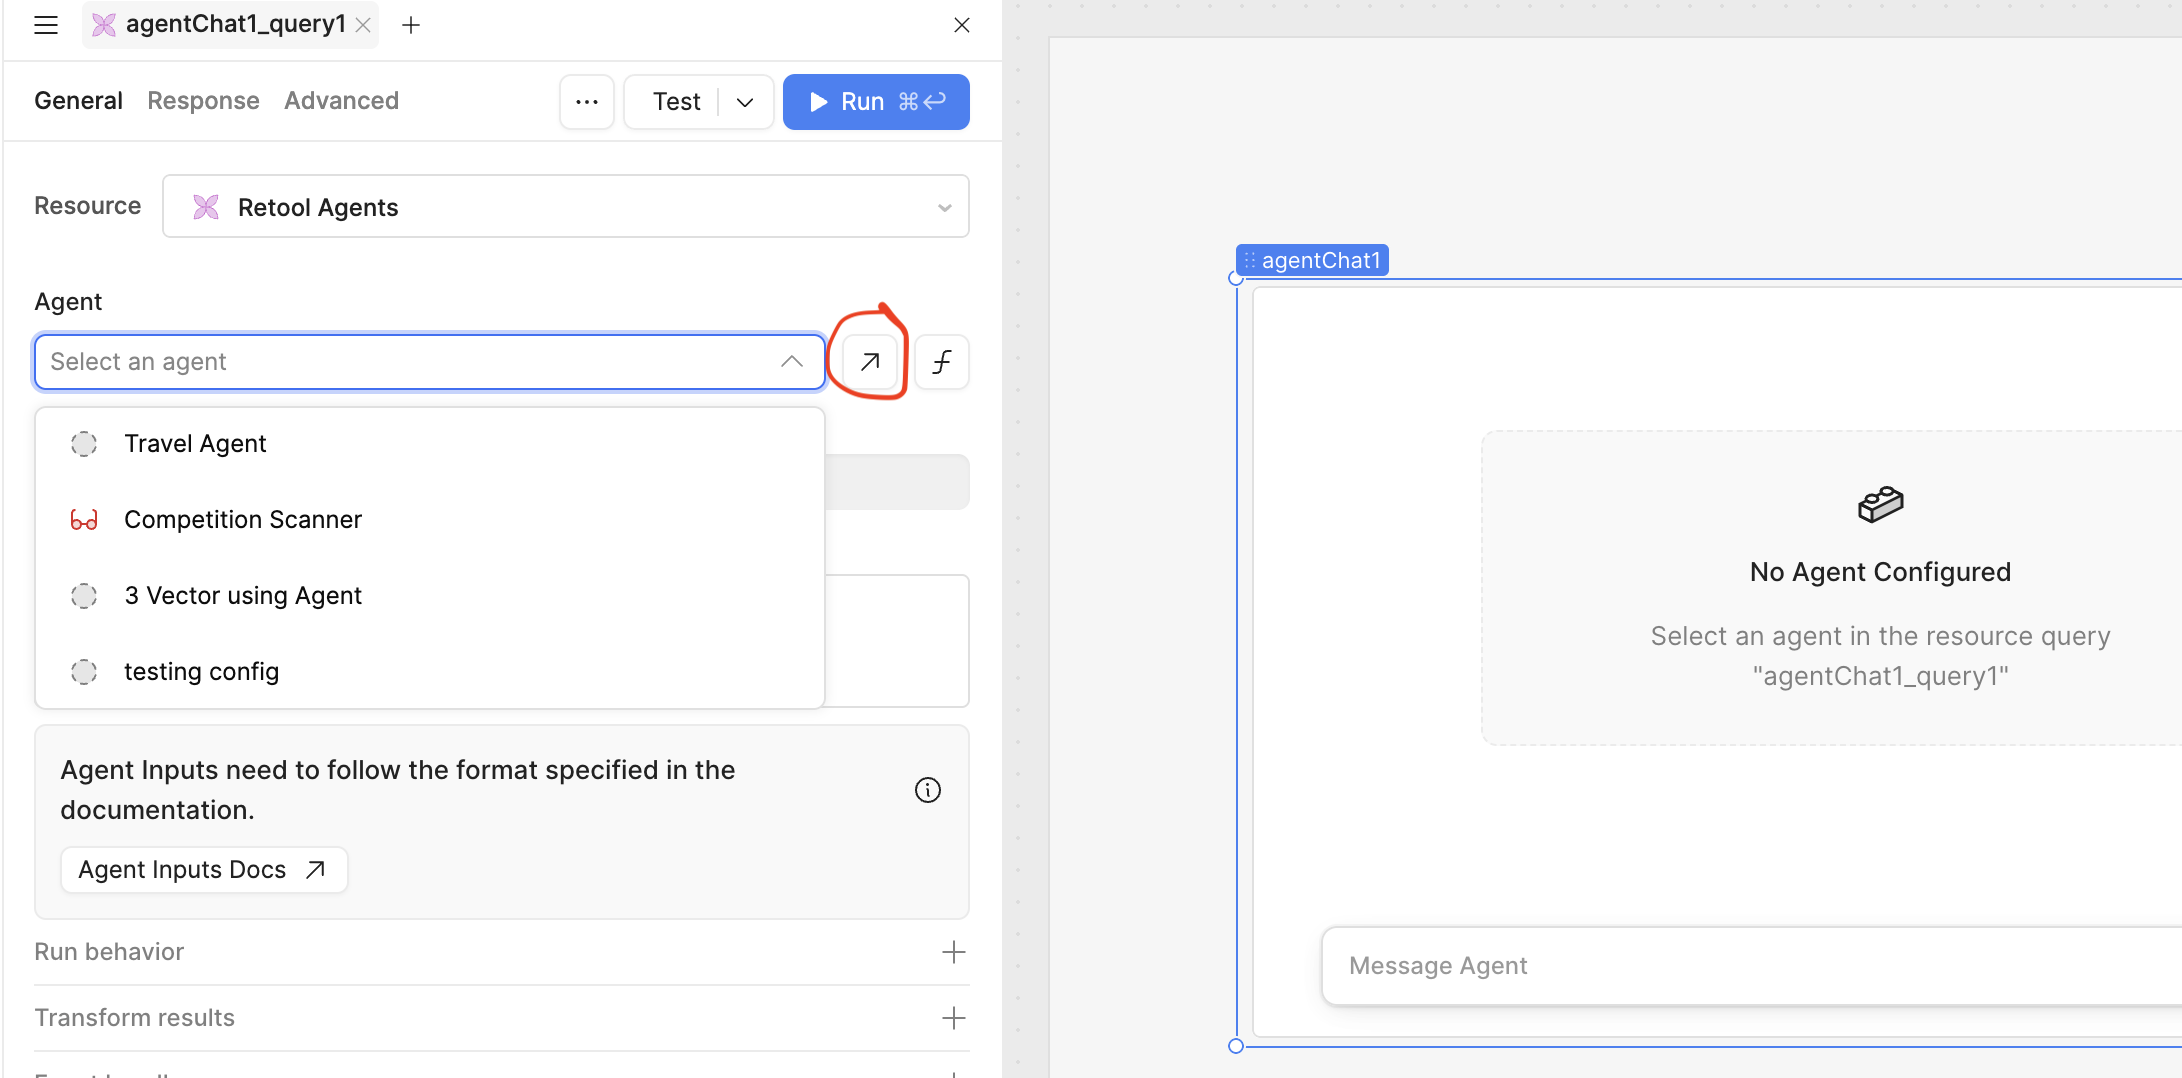This screenshot has height=1078, width=2182.
Task: Choose 3 Vector using Agent option
Action: pyautogui.click(x=430, y=596)
